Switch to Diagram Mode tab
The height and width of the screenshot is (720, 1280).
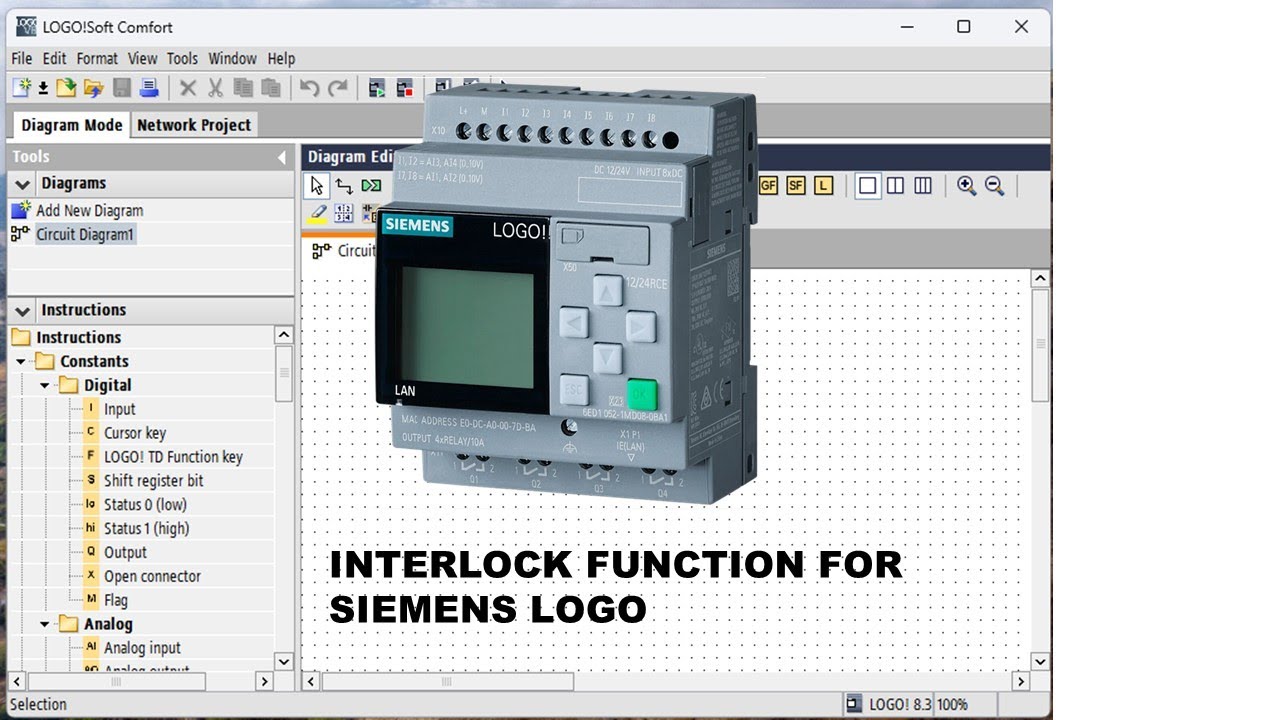click(x=71, y=125)
